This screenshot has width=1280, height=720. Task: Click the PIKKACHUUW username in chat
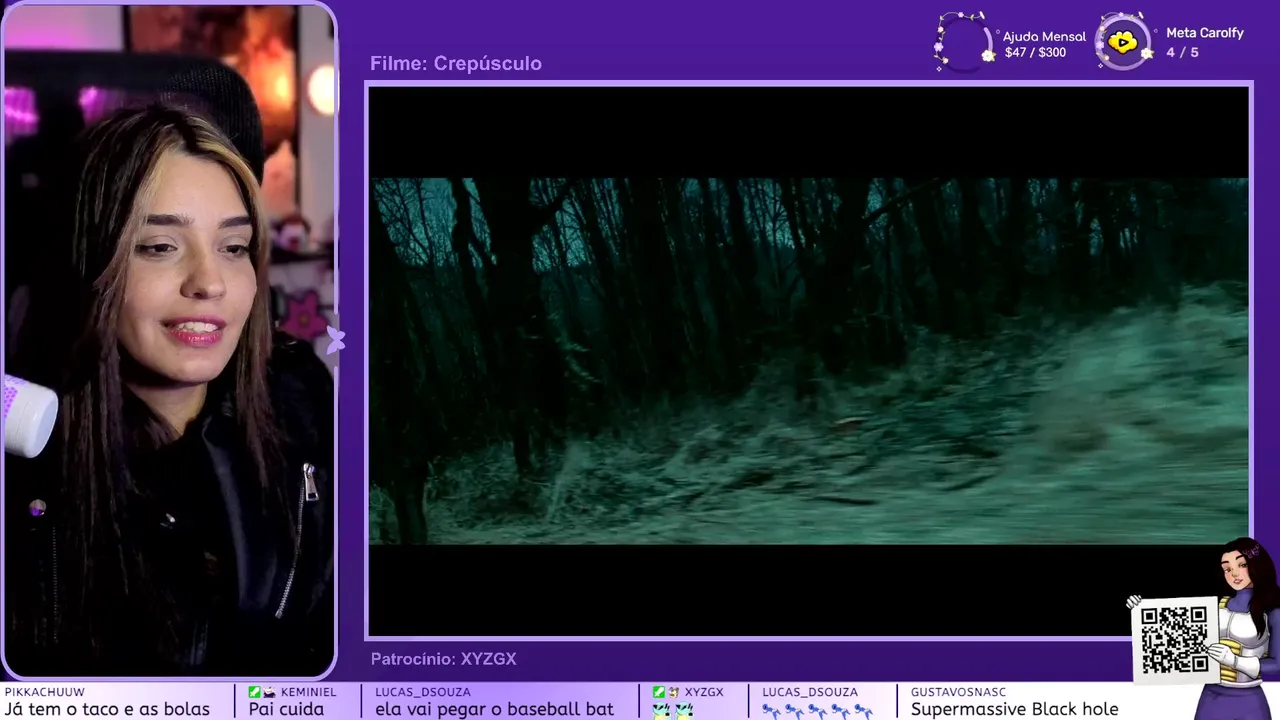[x=45, y=692]
